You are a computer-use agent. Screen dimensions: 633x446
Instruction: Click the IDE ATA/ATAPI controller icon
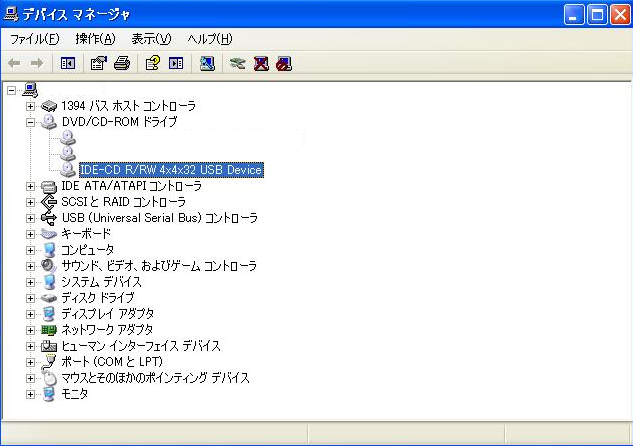49,186
